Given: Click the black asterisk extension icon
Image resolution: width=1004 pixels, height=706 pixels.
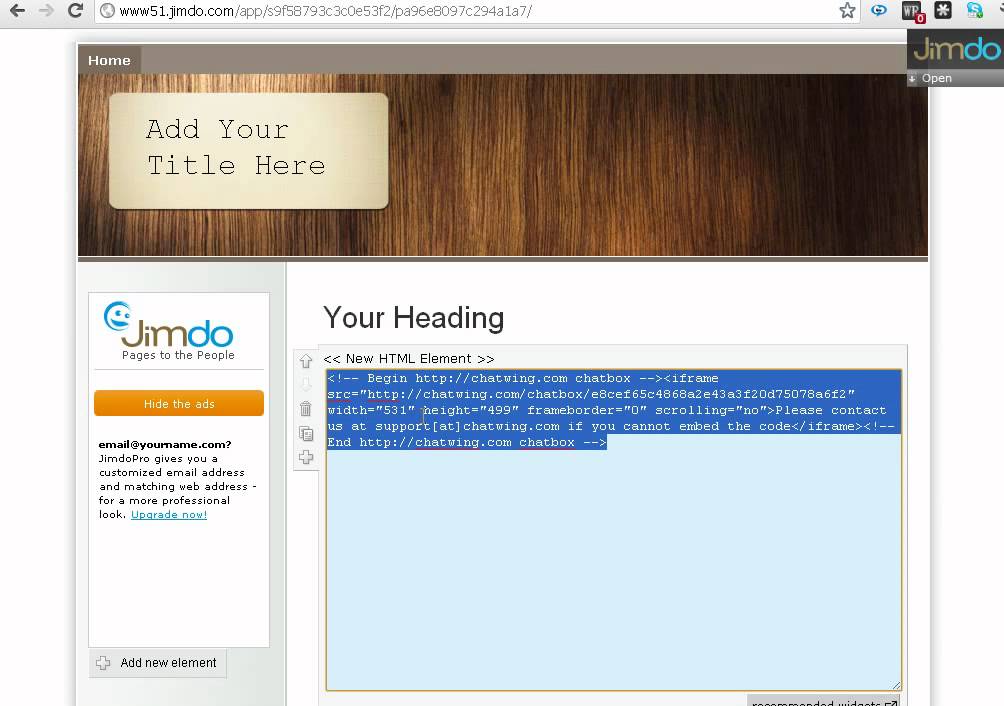Looking at the screenshot, I should point(943,10).
